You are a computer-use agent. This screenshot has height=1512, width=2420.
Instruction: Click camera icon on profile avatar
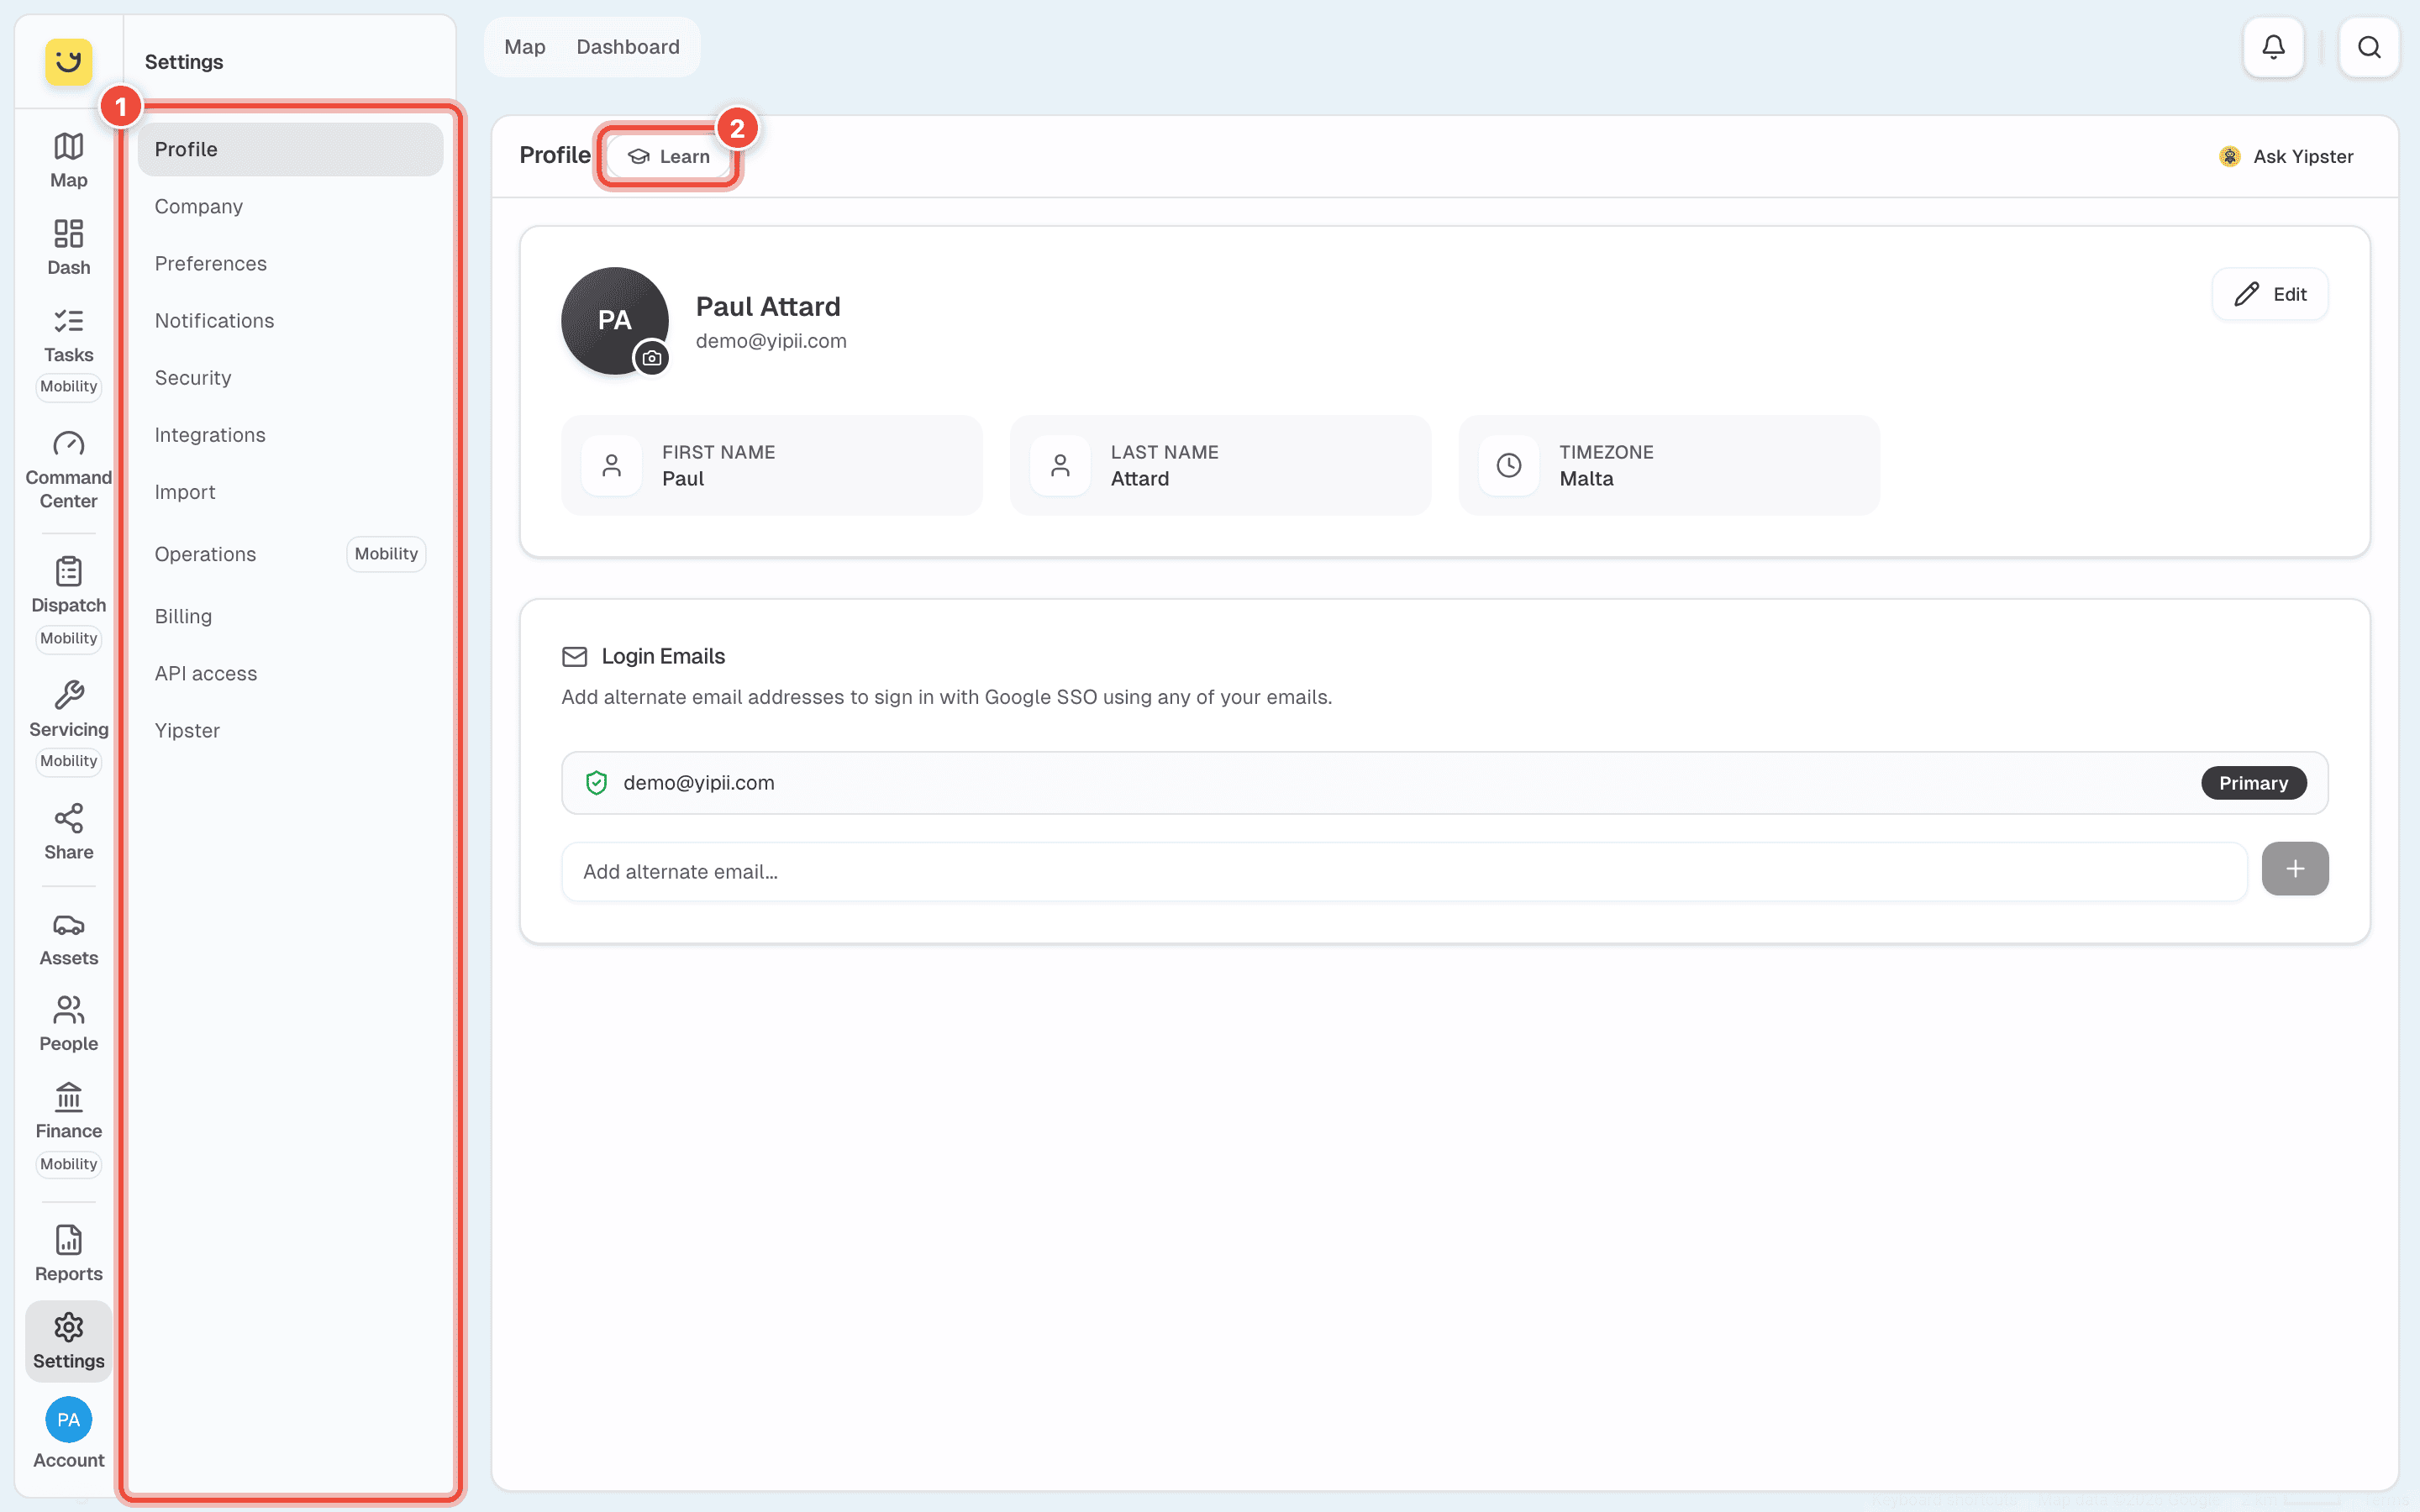point(652,357)
